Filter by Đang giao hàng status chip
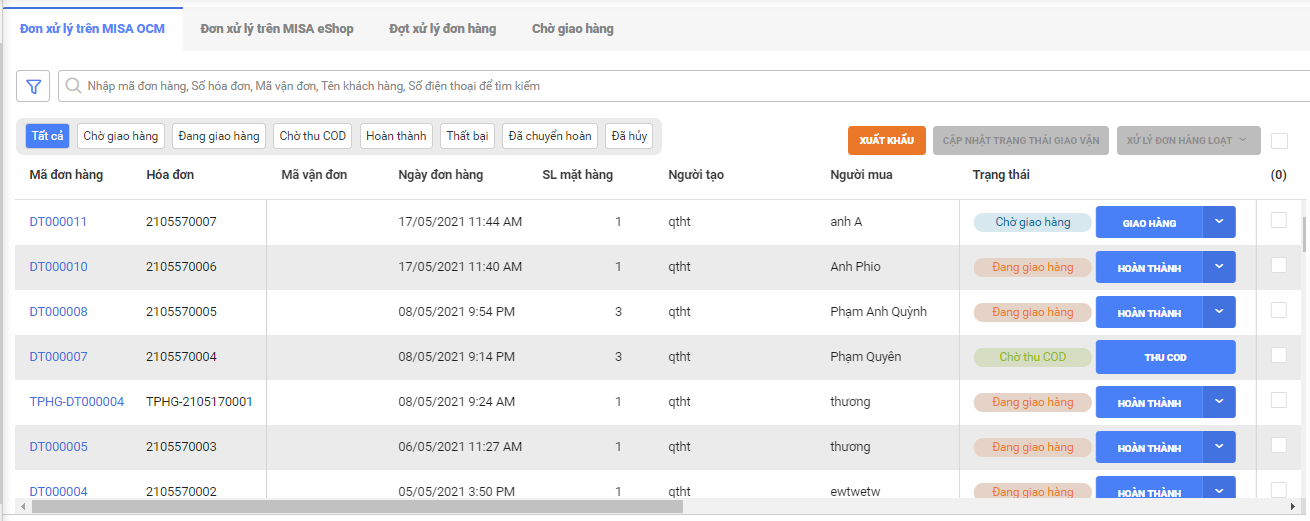The image size is (1310, 521). (x=219, y=136)
